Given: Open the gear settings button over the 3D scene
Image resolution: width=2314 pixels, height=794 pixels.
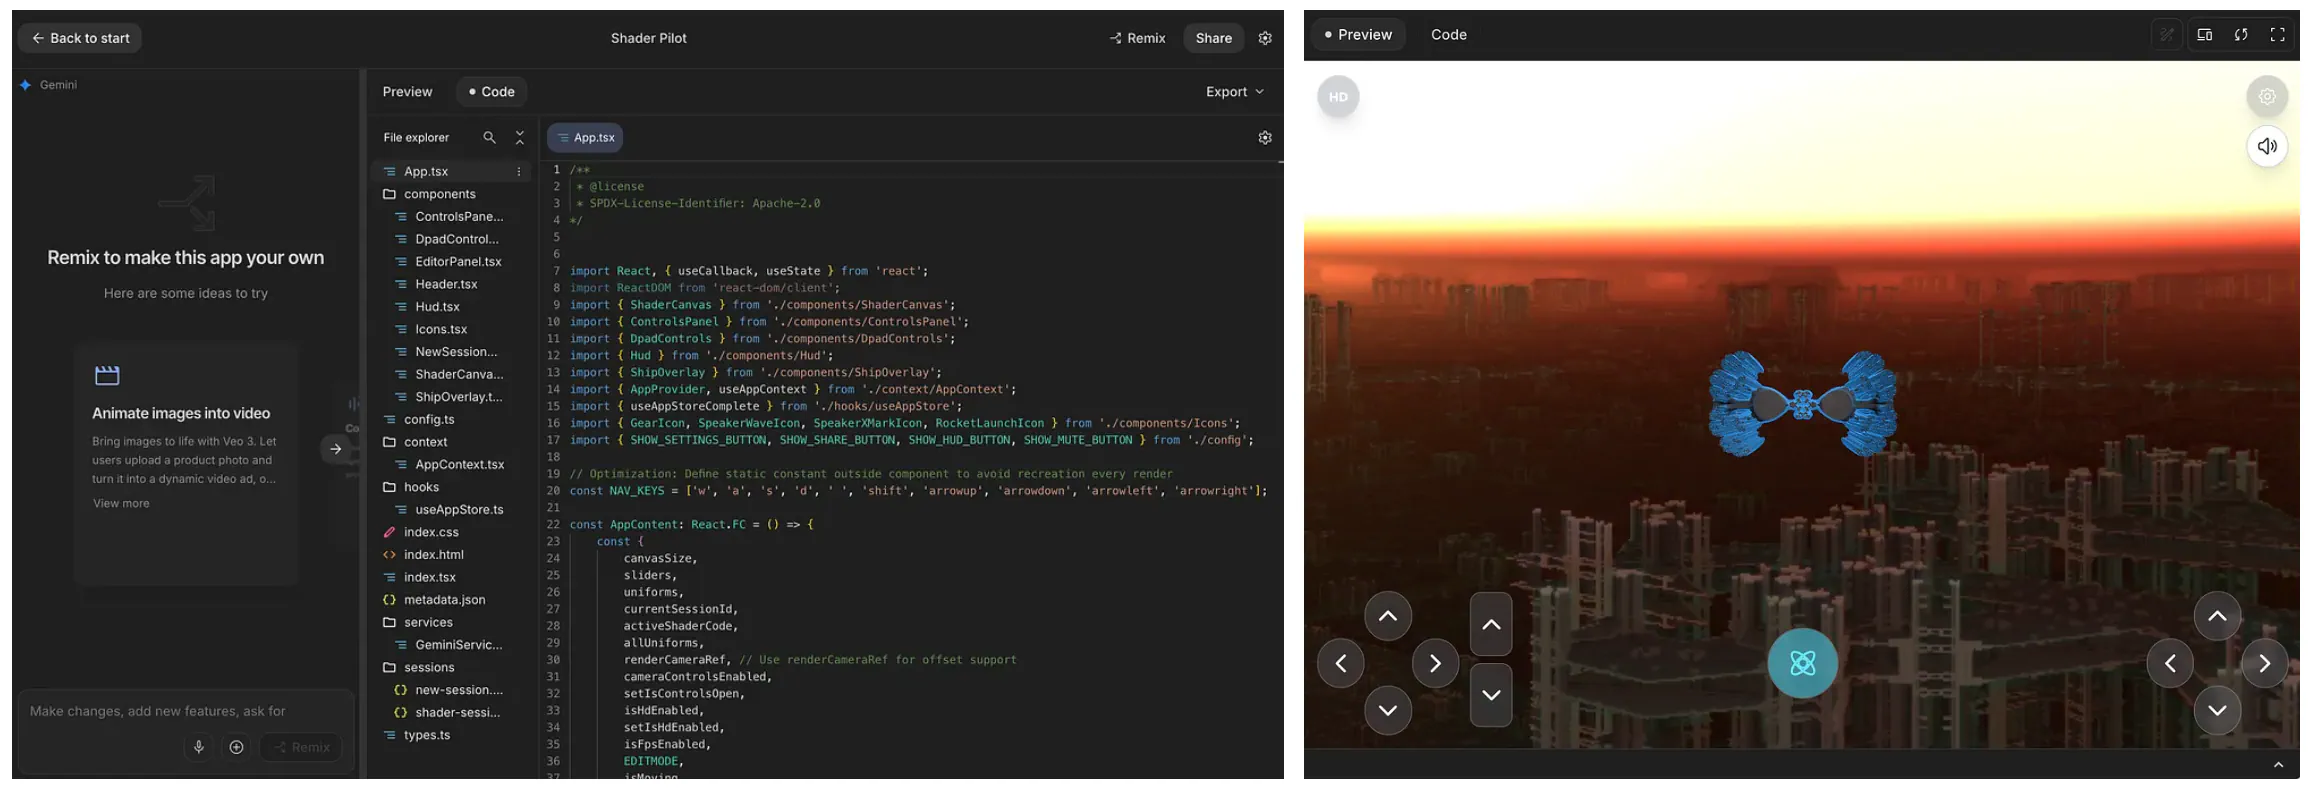Looking at the screenshot, I should click(x=2267, y=97).
